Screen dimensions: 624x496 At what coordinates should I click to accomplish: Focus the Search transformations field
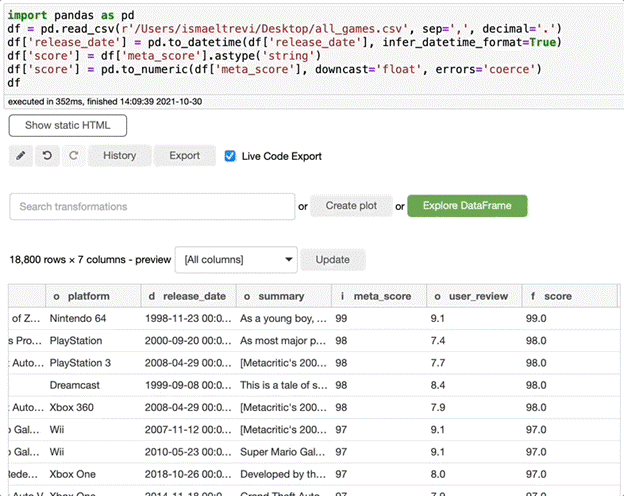pos(150,207)
